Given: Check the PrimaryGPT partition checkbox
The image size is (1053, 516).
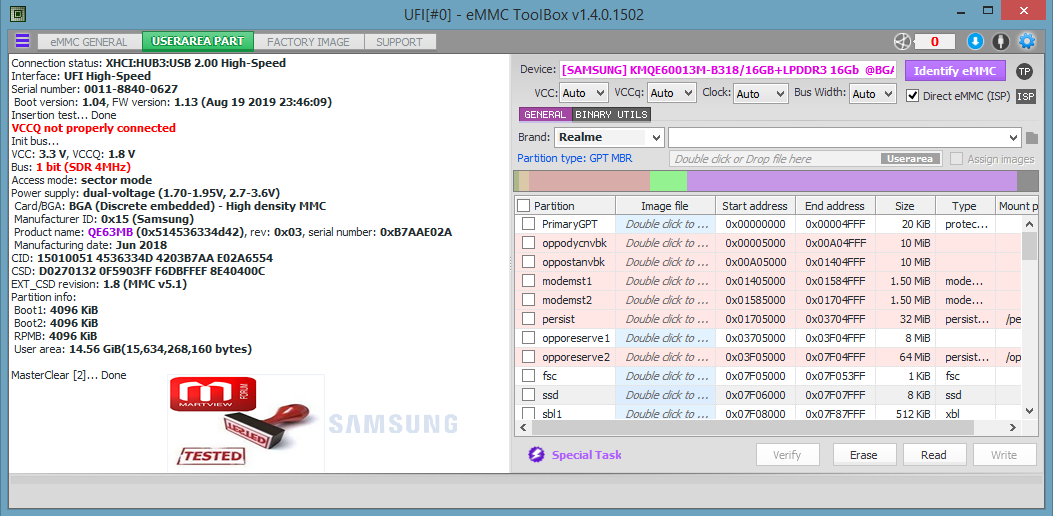Looking at the screenshot, I should [529, 224].
